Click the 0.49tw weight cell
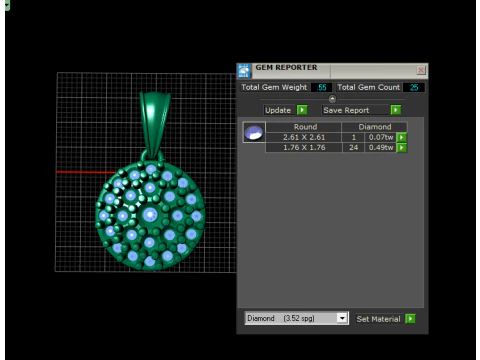The image size is (480, 360). (x=381, y=147)
